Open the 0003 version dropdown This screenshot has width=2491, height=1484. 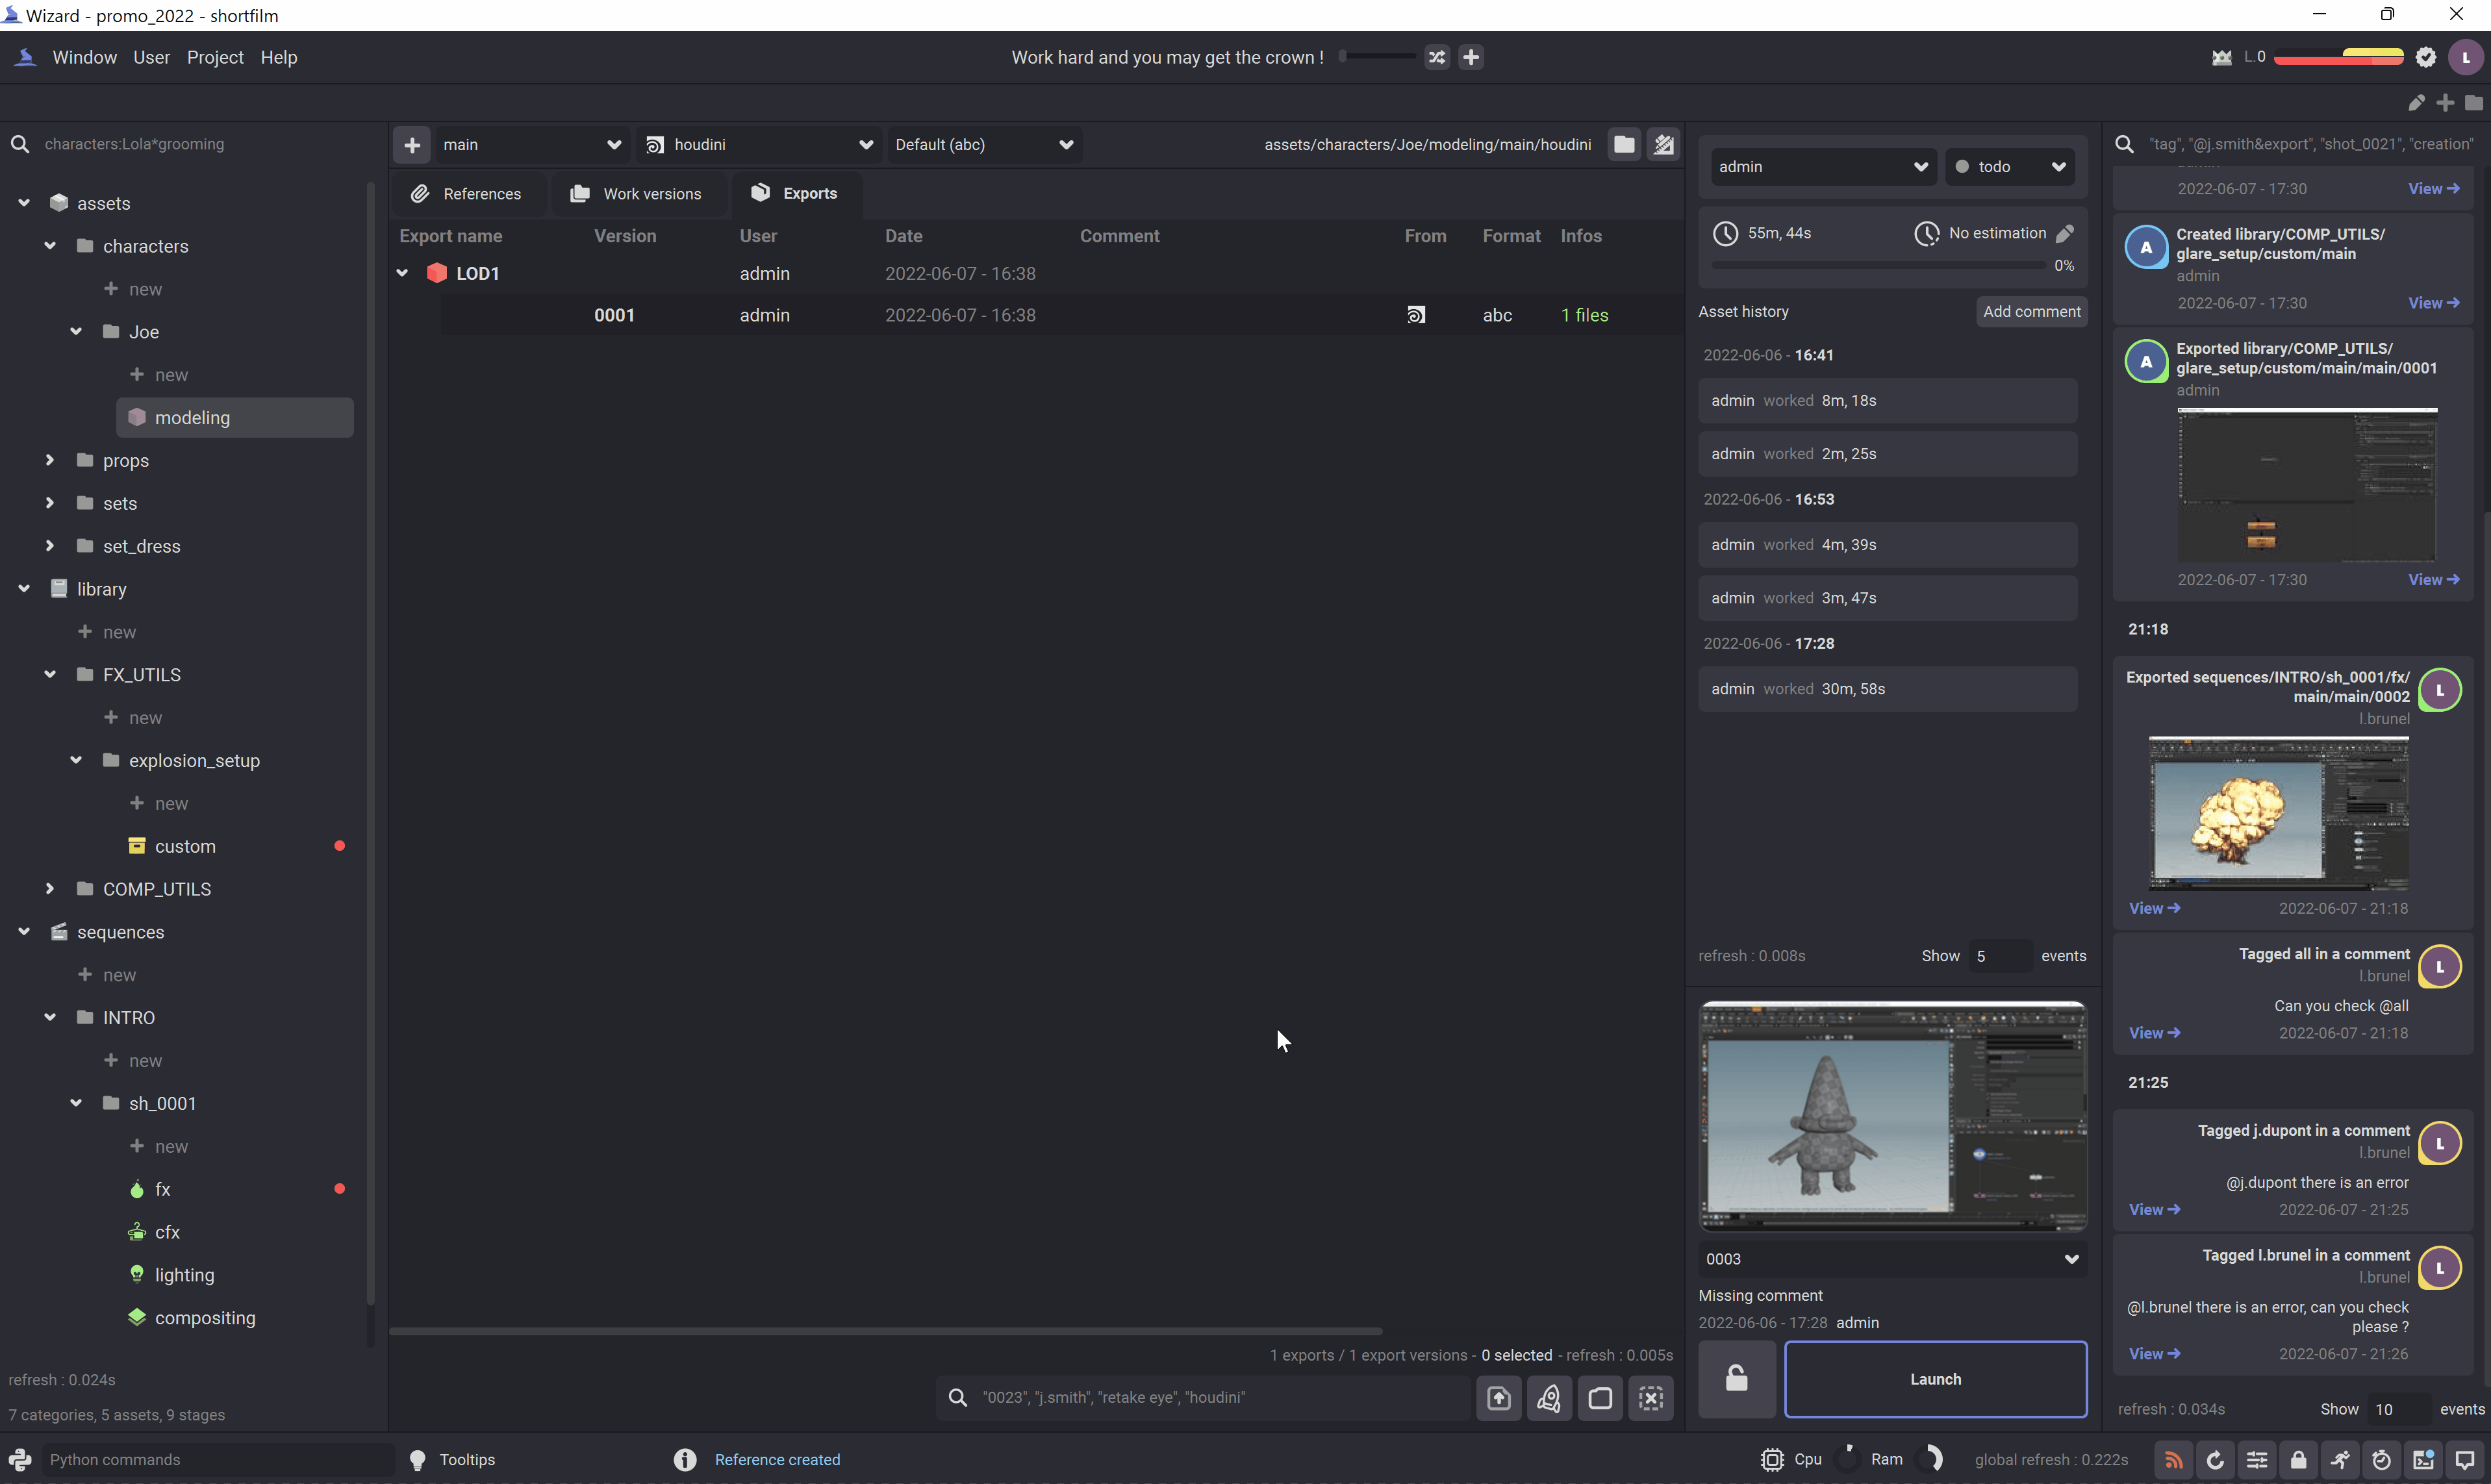(1892, 1259)
